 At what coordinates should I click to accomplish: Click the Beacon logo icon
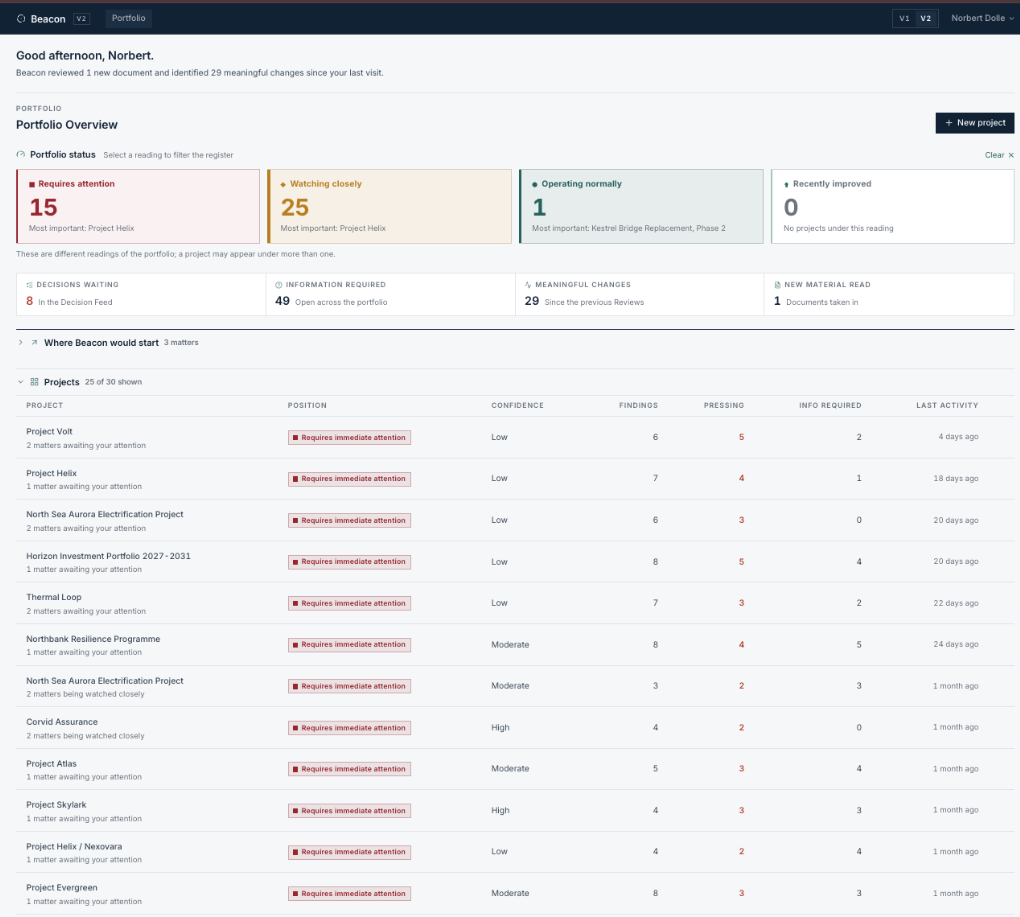tap(21, 19)
